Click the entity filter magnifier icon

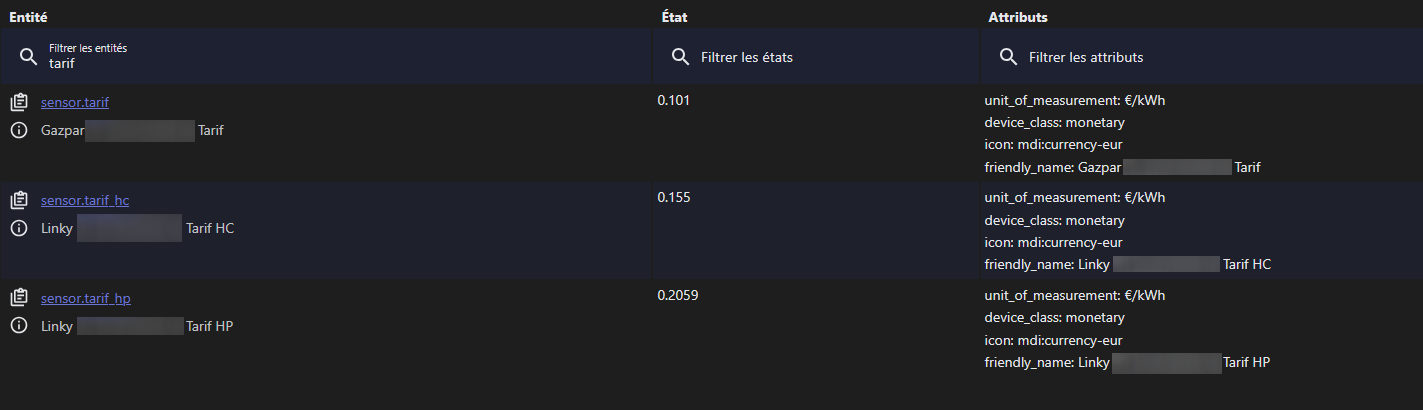pyautogui.click(x=28, y=56)
